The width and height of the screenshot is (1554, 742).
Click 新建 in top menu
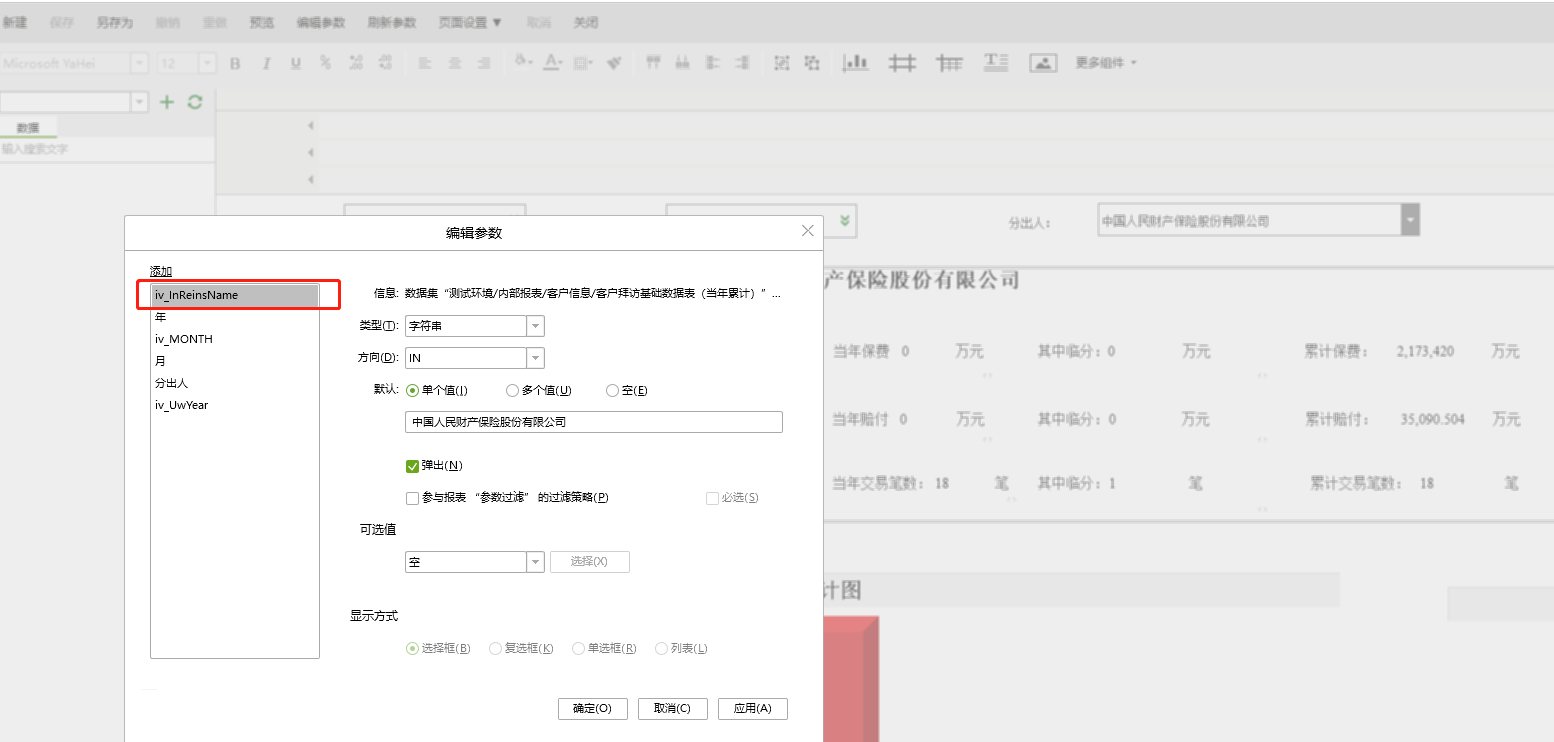coord(14,22)
